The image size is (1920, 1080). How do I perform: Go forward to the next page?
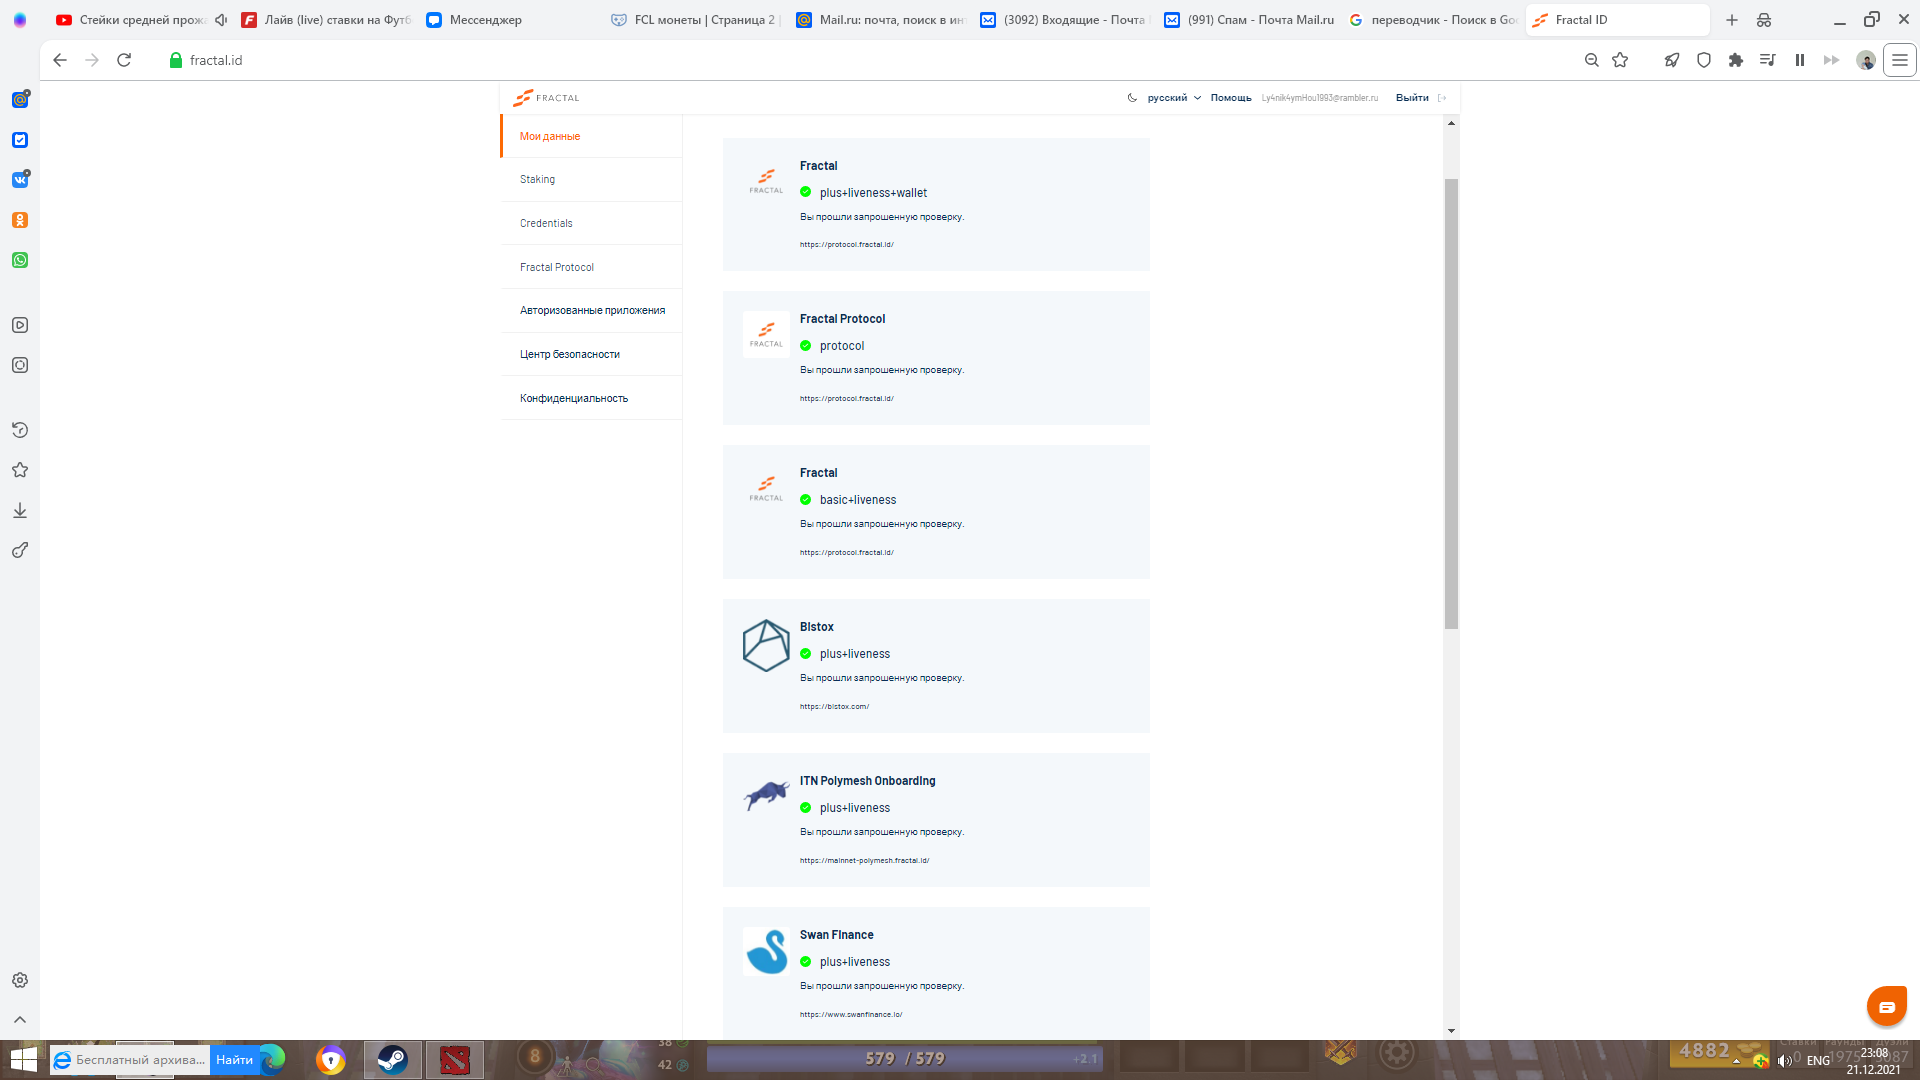coord(92,60)
